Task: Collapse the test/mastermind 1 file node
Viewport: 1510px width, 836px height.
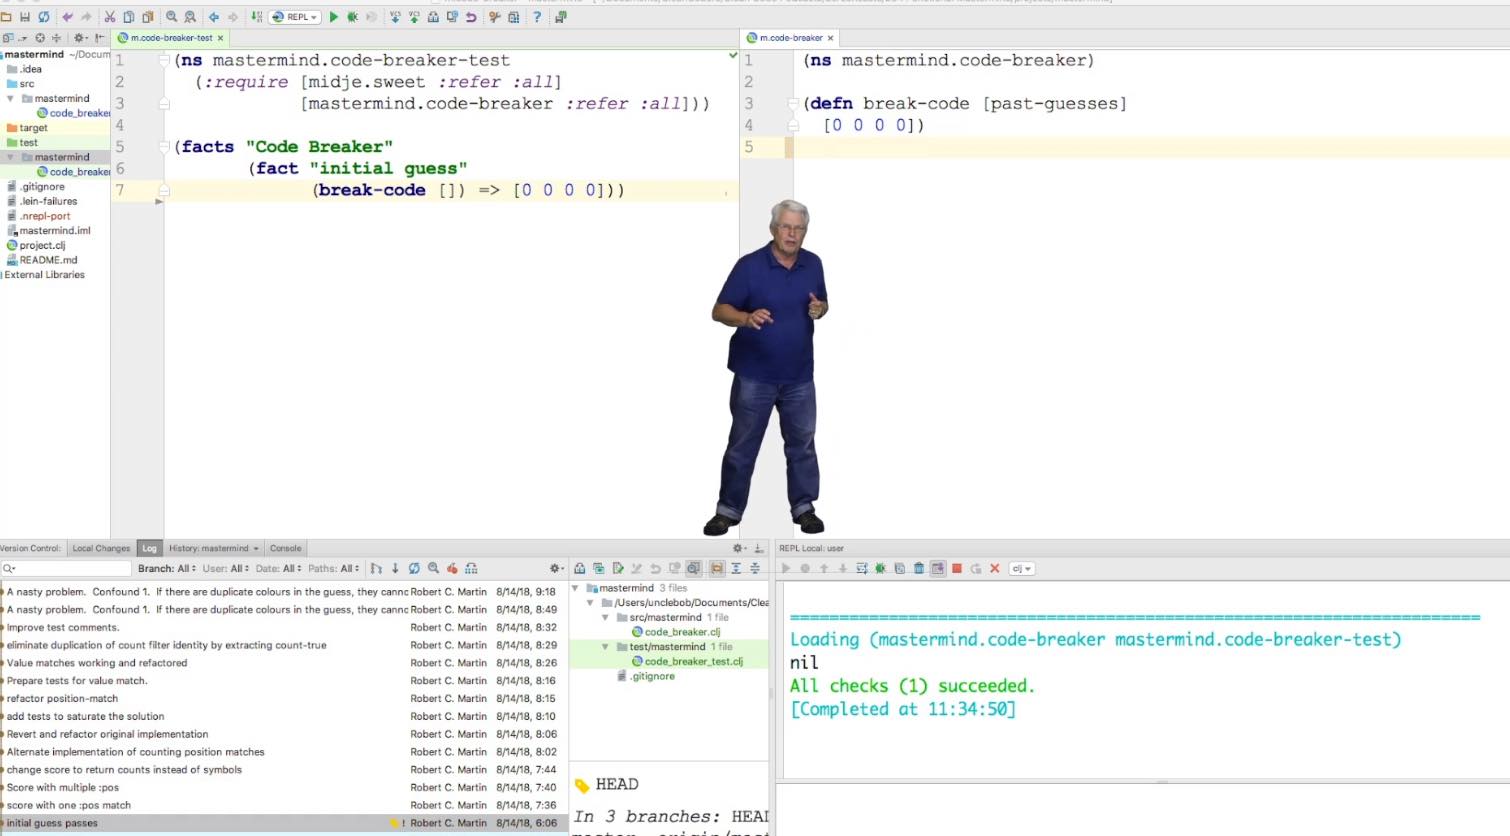Action: 606,647
